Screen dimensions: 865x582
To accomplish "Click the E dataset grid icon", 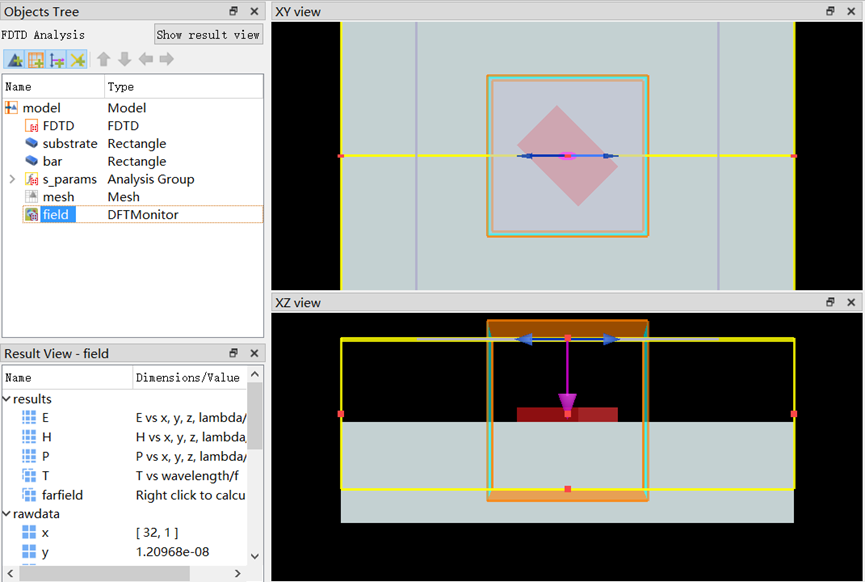I will 29,418.
